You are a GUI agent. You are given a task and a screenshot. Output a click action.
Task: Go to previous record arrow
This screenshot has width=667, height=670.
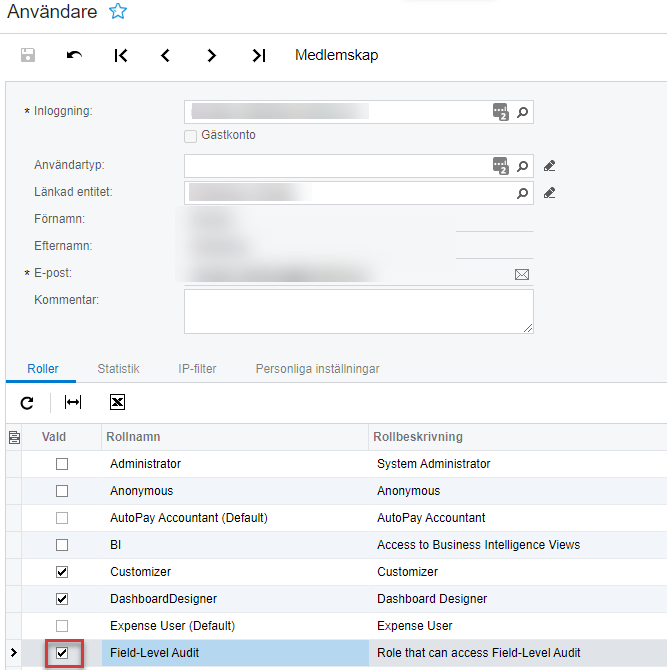166,55
